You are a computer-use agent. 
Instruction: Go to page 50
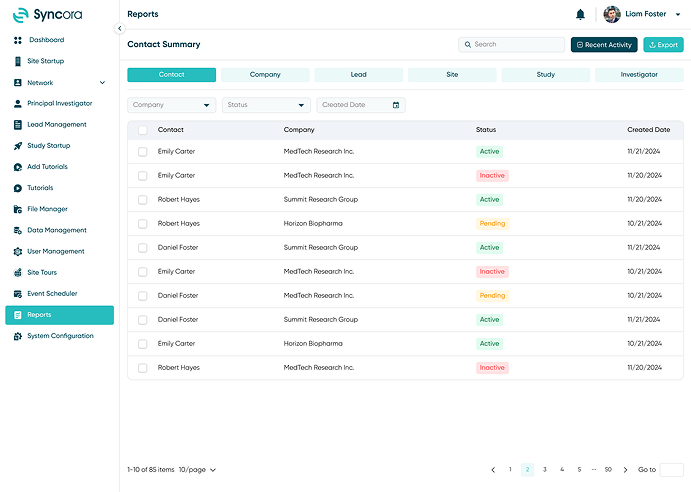click(x=608, y=470)
